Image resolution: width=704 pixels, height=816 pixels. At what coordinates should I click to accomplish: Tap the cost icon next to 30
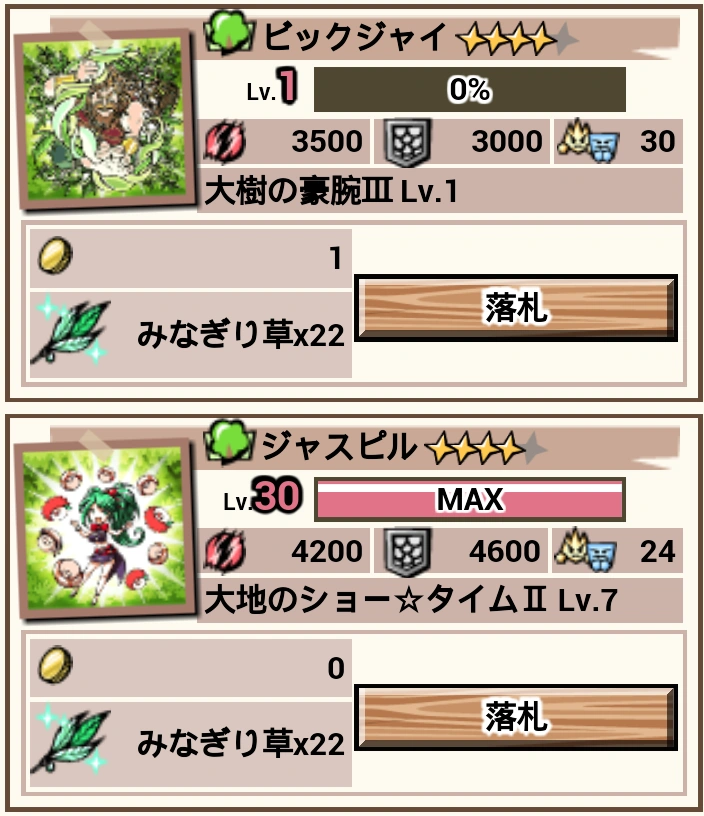tap(588, 141)
